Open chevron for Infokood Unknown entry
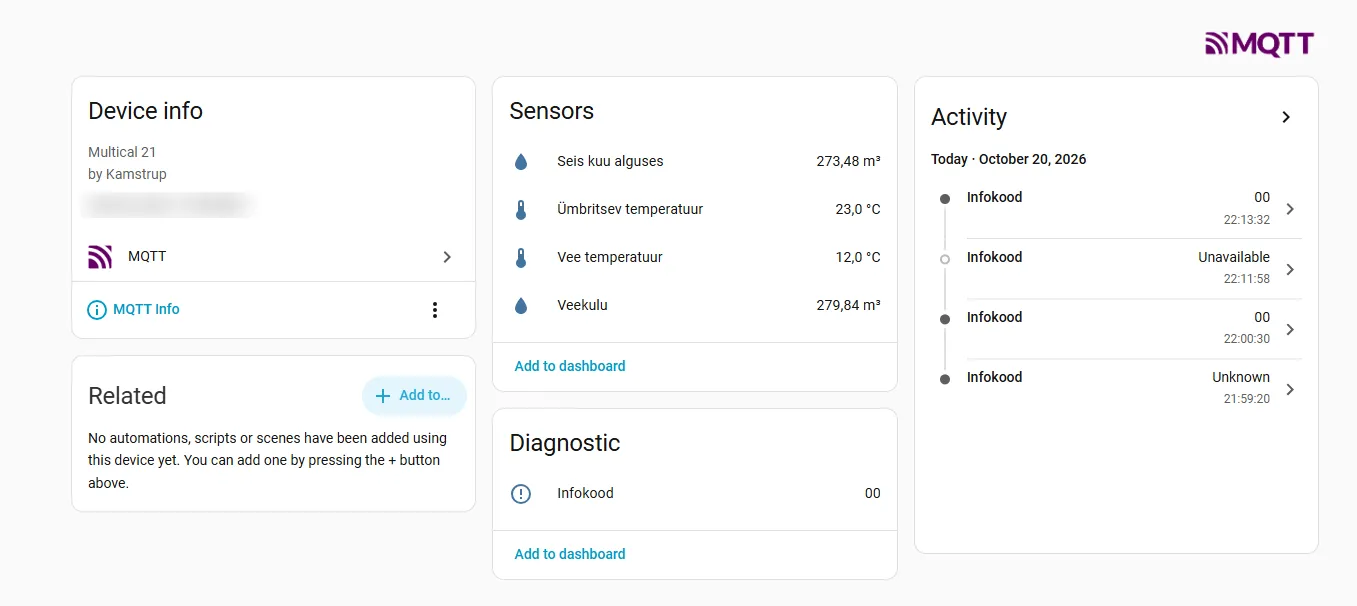The width and height of the screenshot is (1357, 606). 1290,389
